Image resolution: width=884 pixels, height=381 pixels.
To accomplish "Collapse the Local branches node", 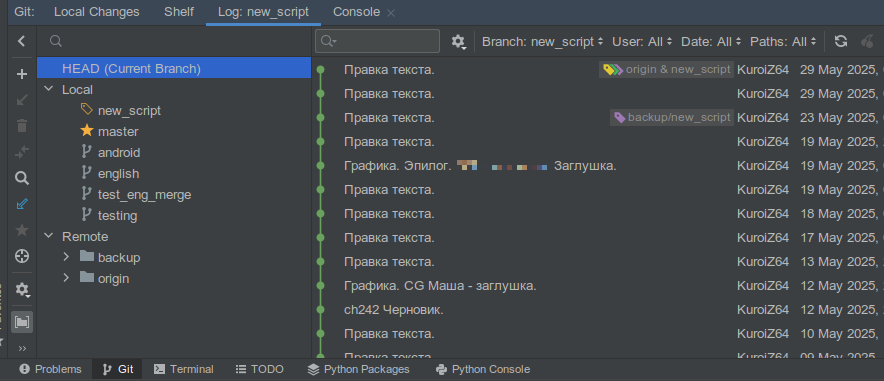I will pyautogui.click(x=49, y=90).
